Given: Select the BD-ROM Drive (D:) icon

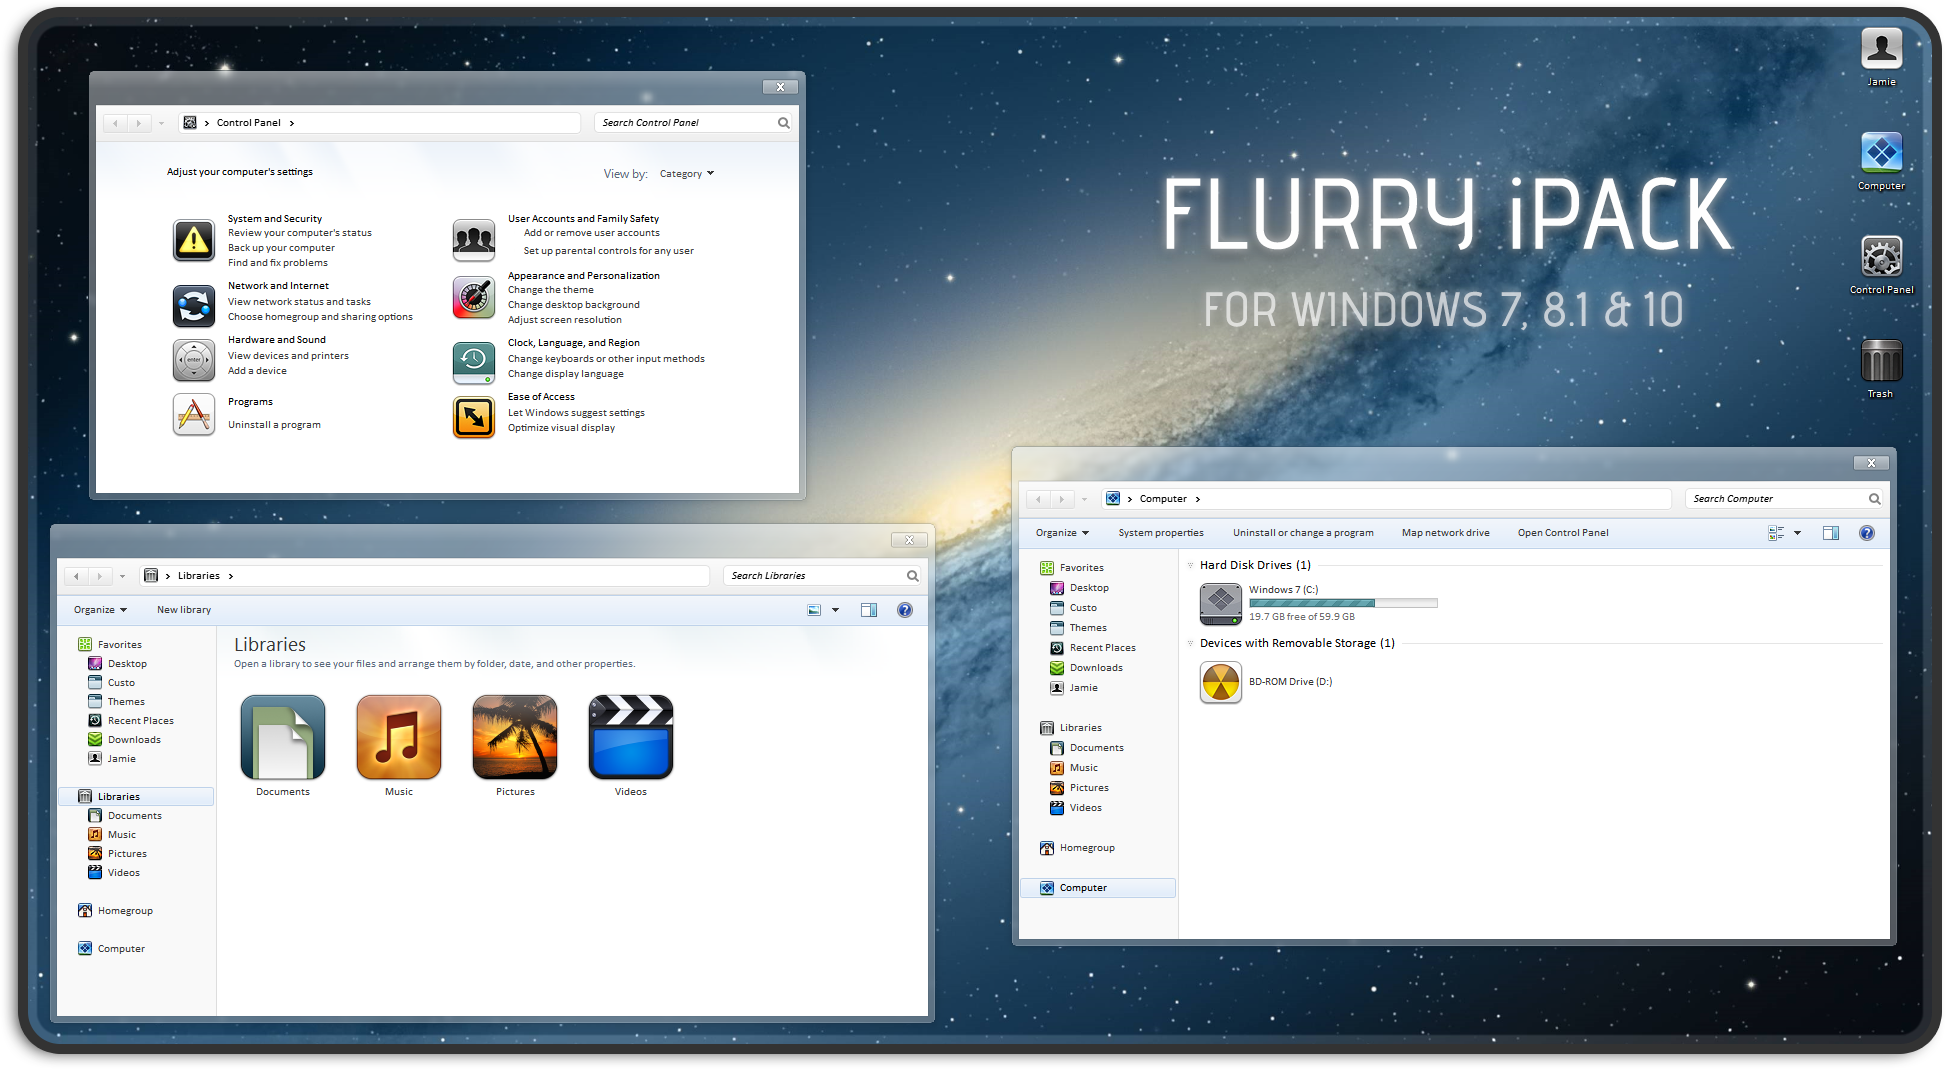Looking at the screenshot, I should point(1221,682).
